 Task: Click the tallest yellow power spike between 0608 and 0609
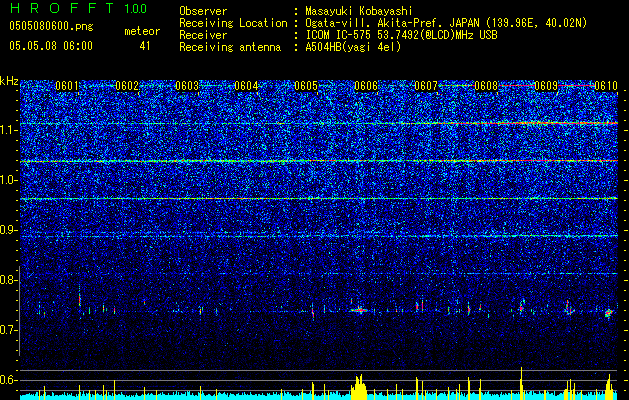(521, 383)
